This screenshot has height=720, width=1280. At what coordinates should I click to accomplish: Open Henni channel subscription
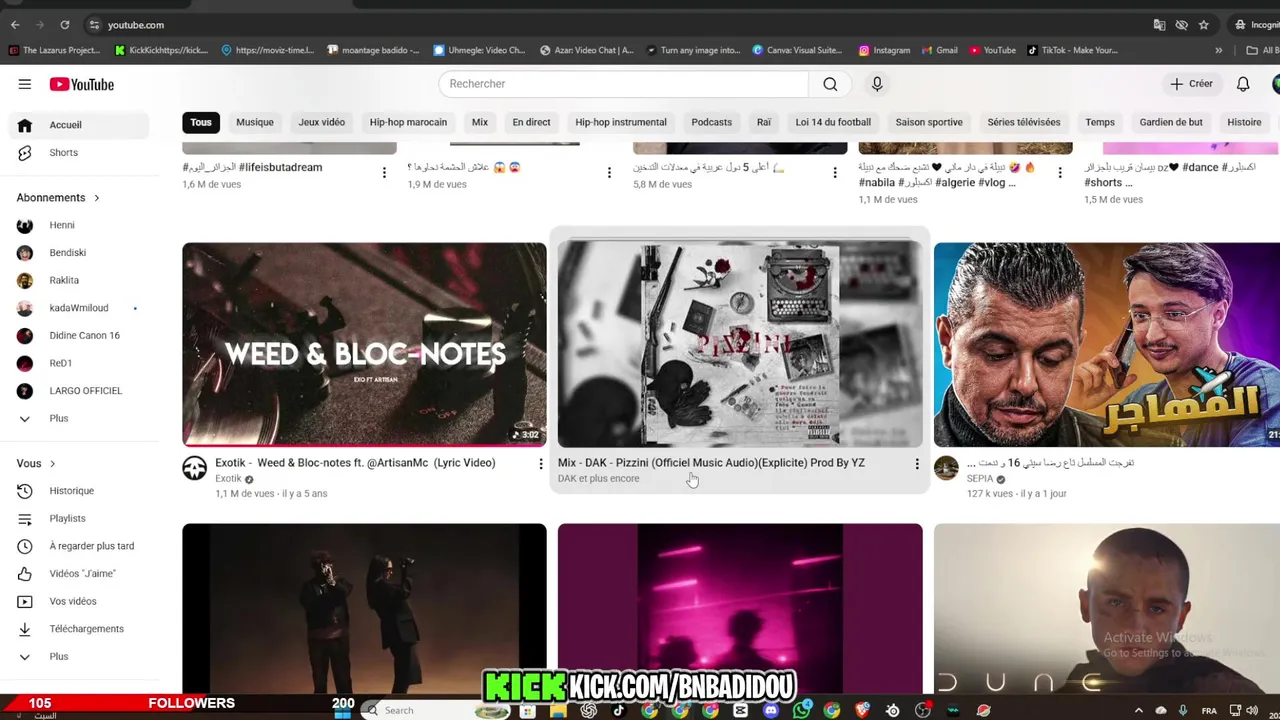coord(79,225)
